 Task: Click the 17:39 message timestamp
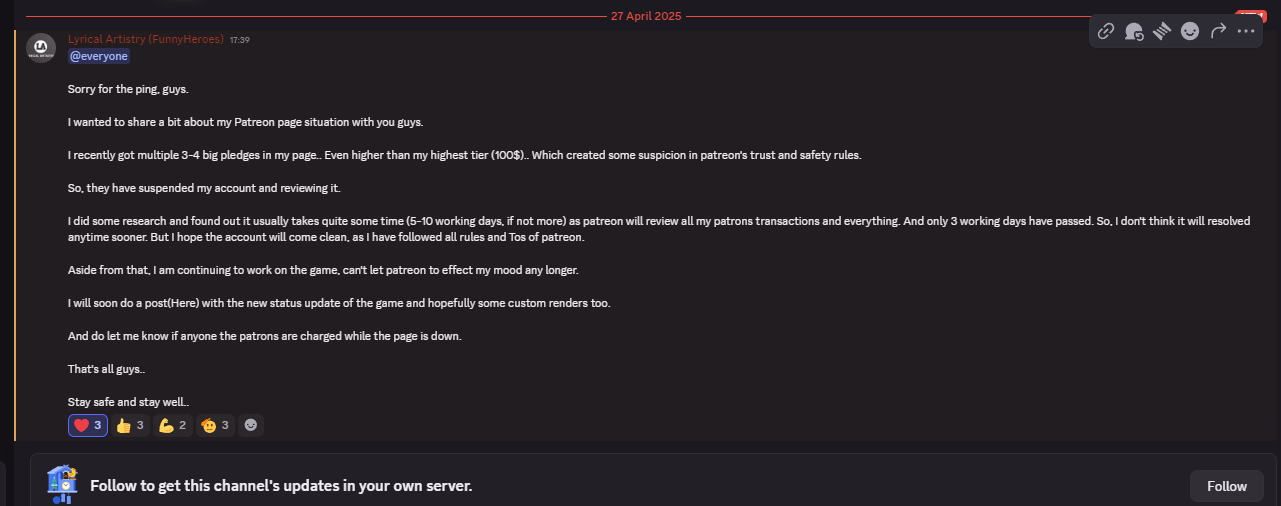click(239, 40)
